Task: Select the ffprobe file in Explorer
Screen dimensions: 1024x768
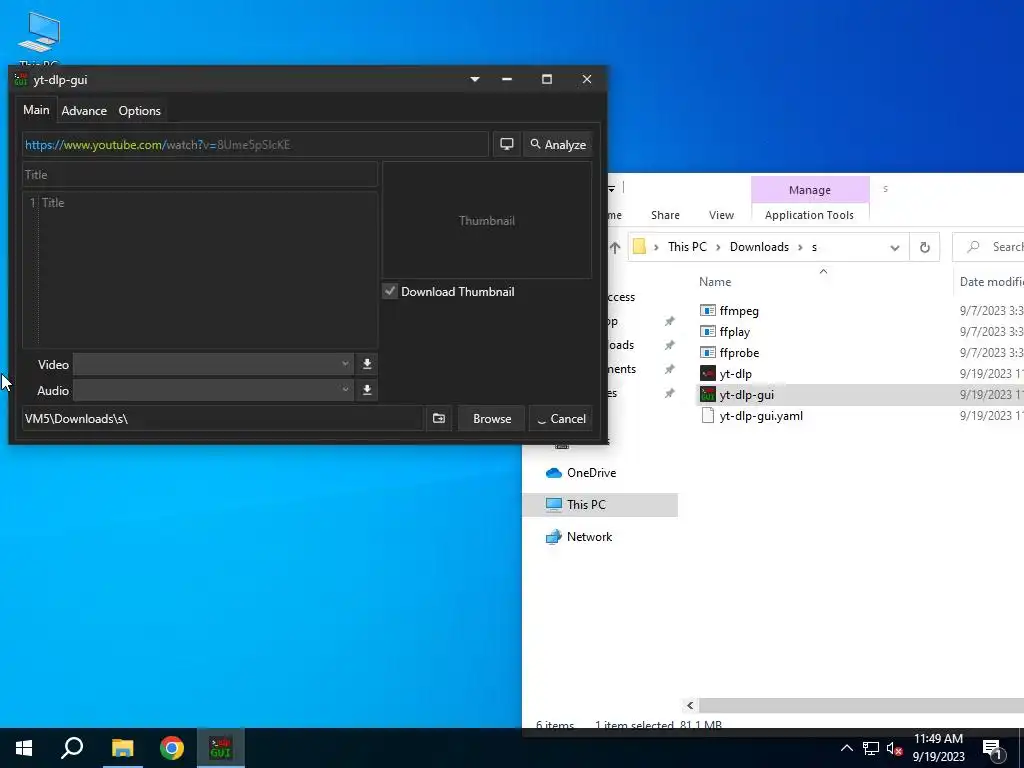Action: [739, 353]
